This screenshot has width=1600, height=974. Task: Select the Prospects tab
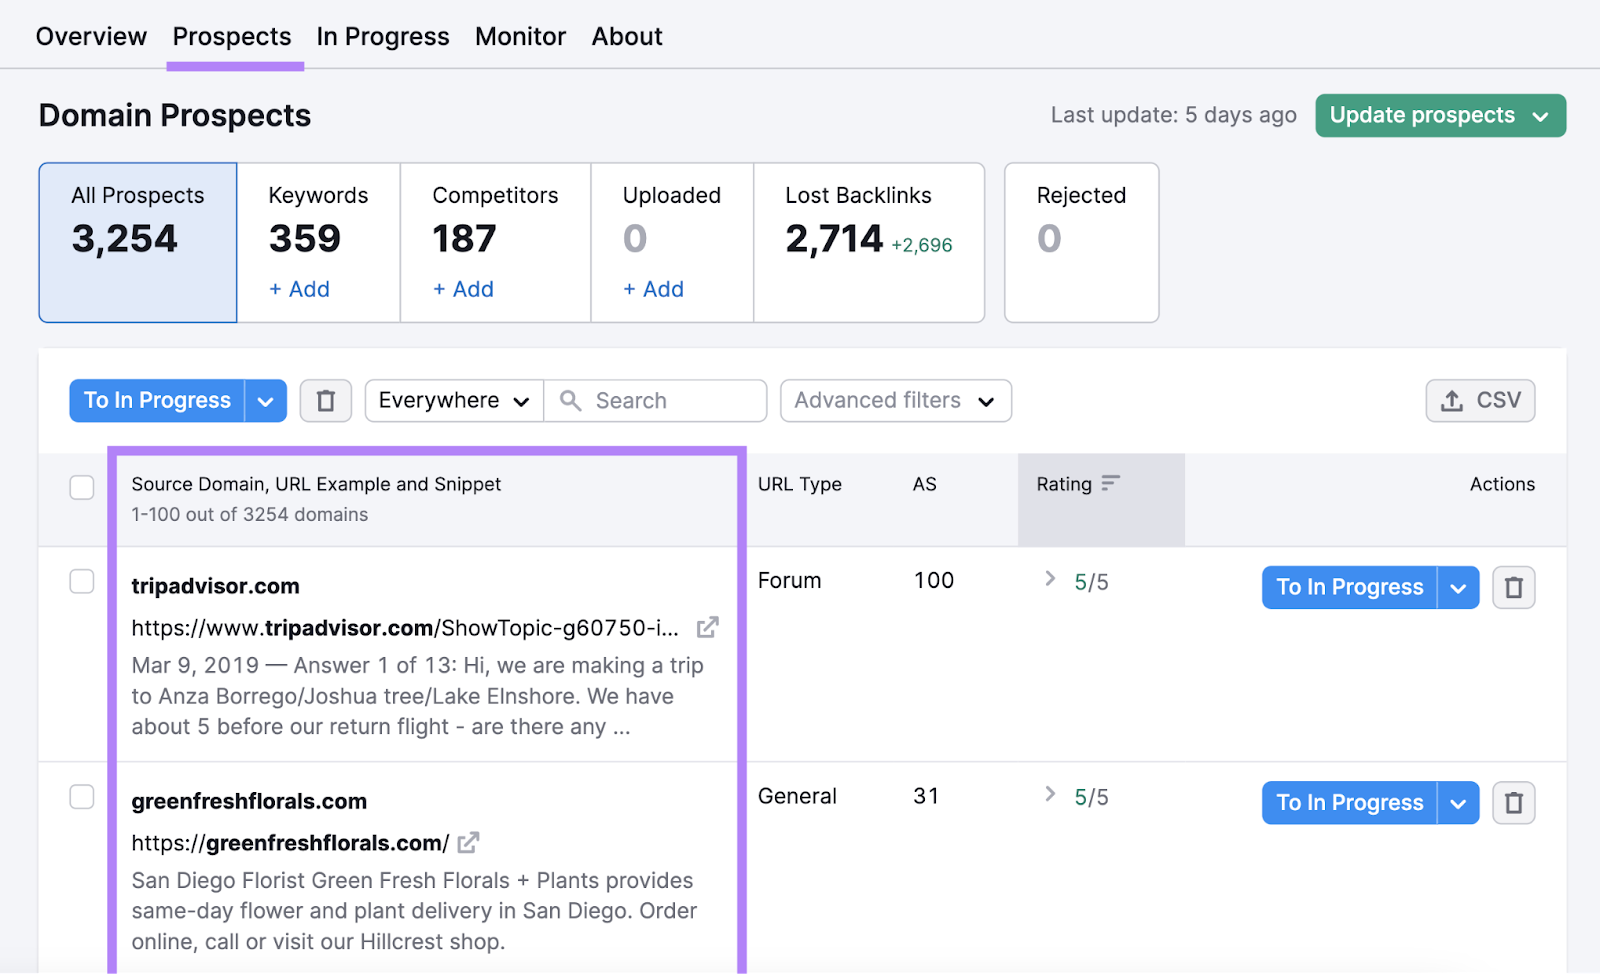232,37
